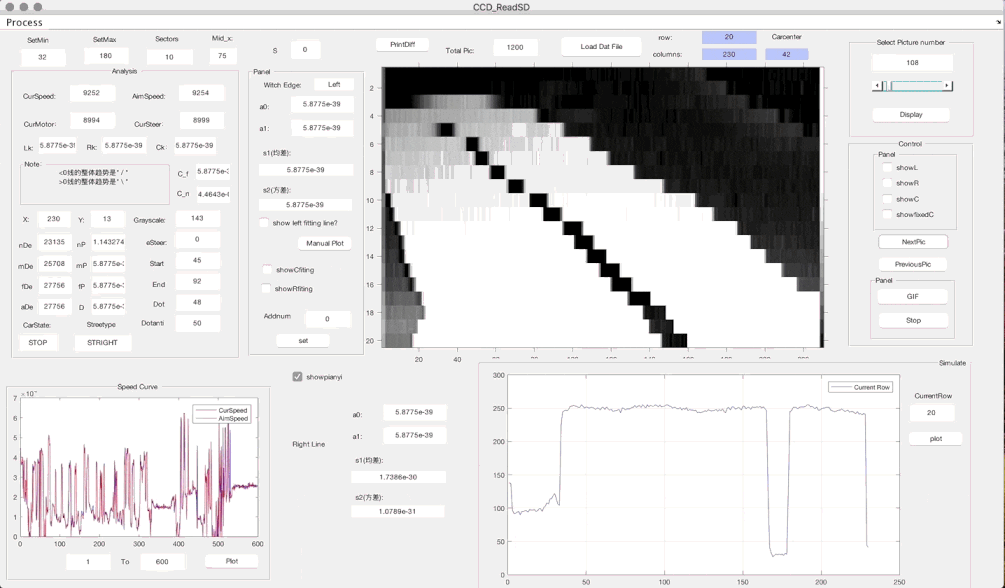Go to NextPic
1005x588 pixels.
coord(913,242)
